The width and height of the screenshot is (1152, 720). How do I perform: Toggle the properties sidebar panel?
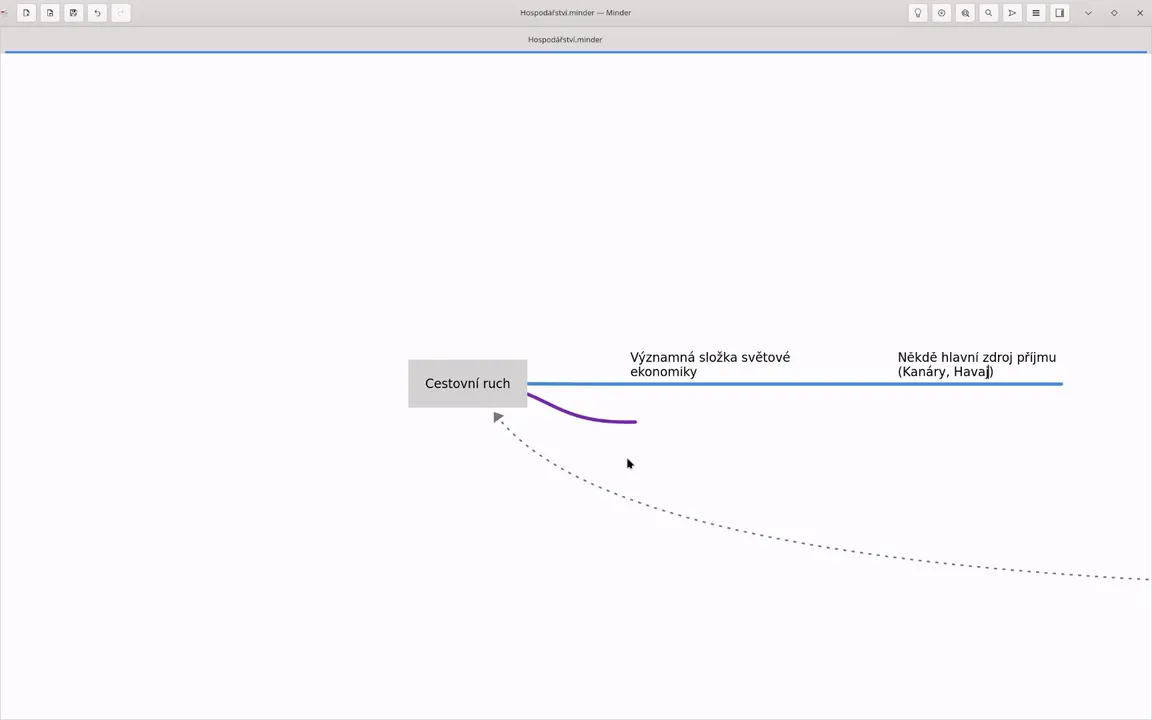tap(1059, 12)
